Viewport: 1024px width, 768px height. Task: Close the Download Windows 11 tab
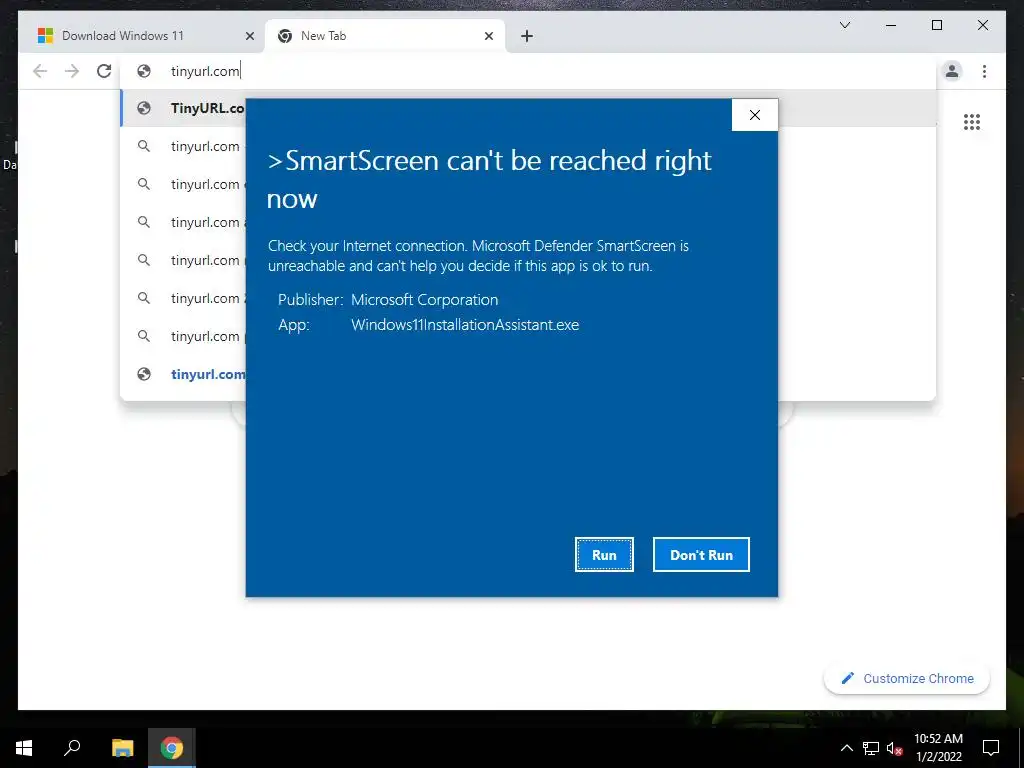pos(249,37)
